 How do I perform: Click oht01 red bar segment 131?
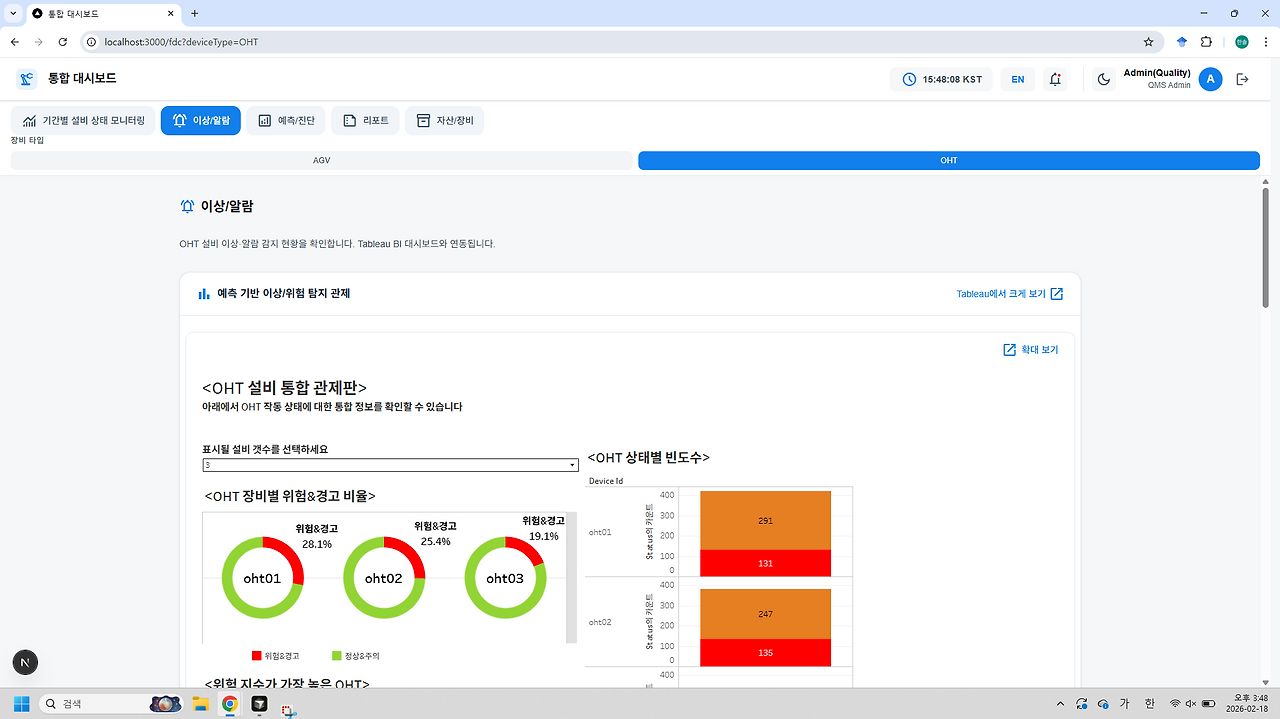[x=766, y=563]
